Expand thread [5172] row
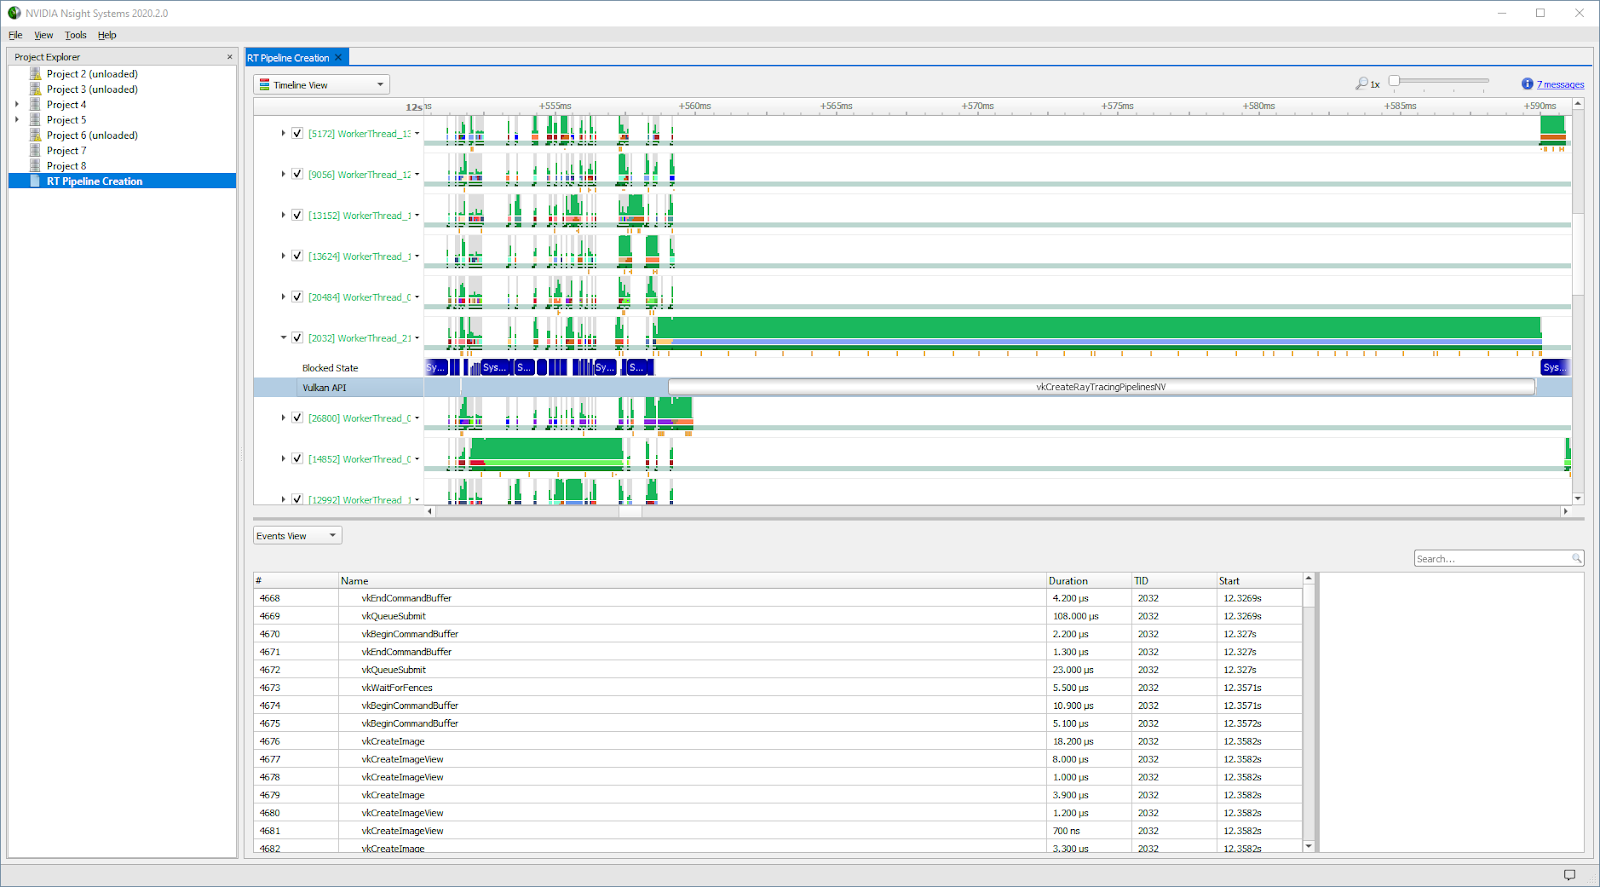Screen dimensions: 1600x887 [x=283, y=133]
